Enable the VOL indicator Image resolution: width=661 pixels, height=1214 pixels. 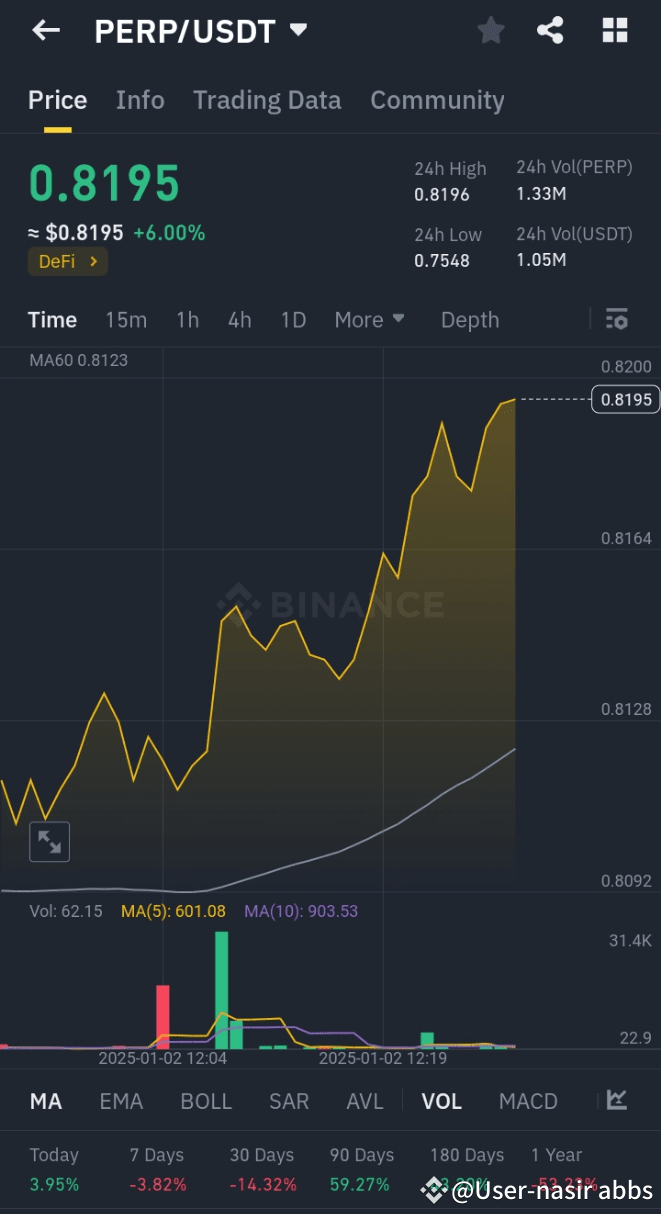tap(441, 1100)
